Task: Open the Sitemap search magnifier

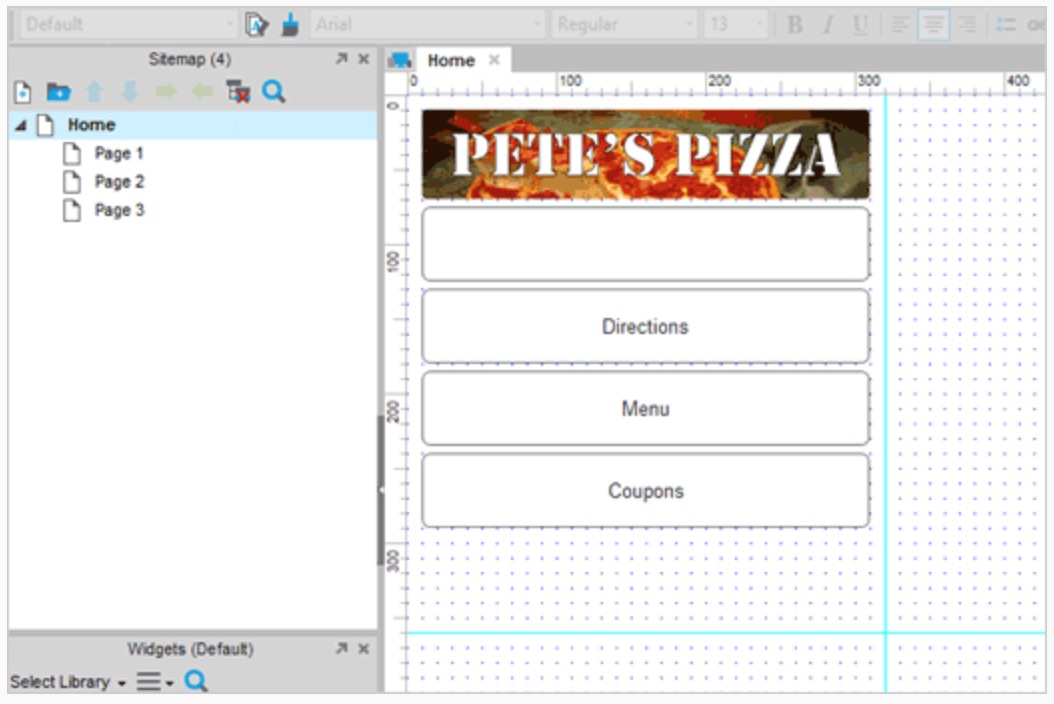Action: coord(274,91)
